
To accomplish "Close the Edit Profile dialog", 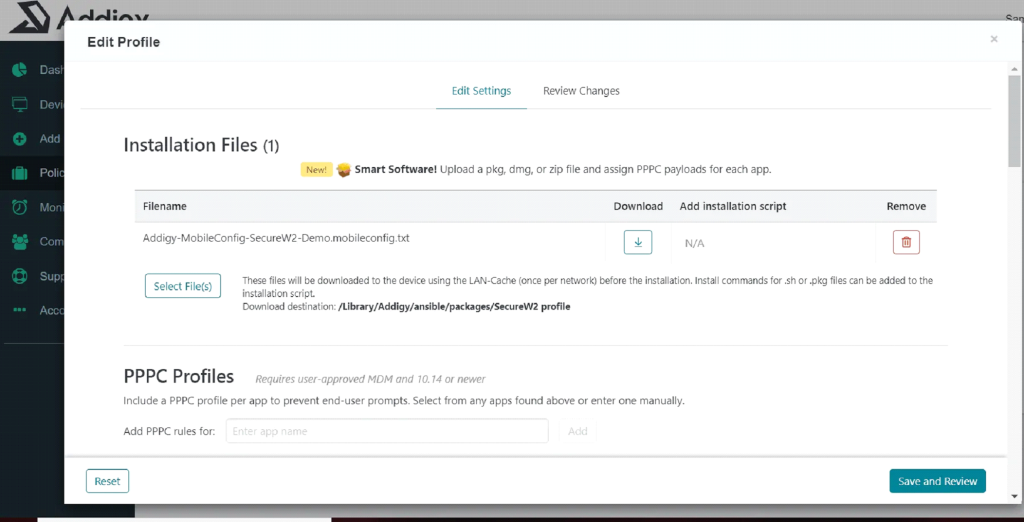I will (x=993, y=39).
